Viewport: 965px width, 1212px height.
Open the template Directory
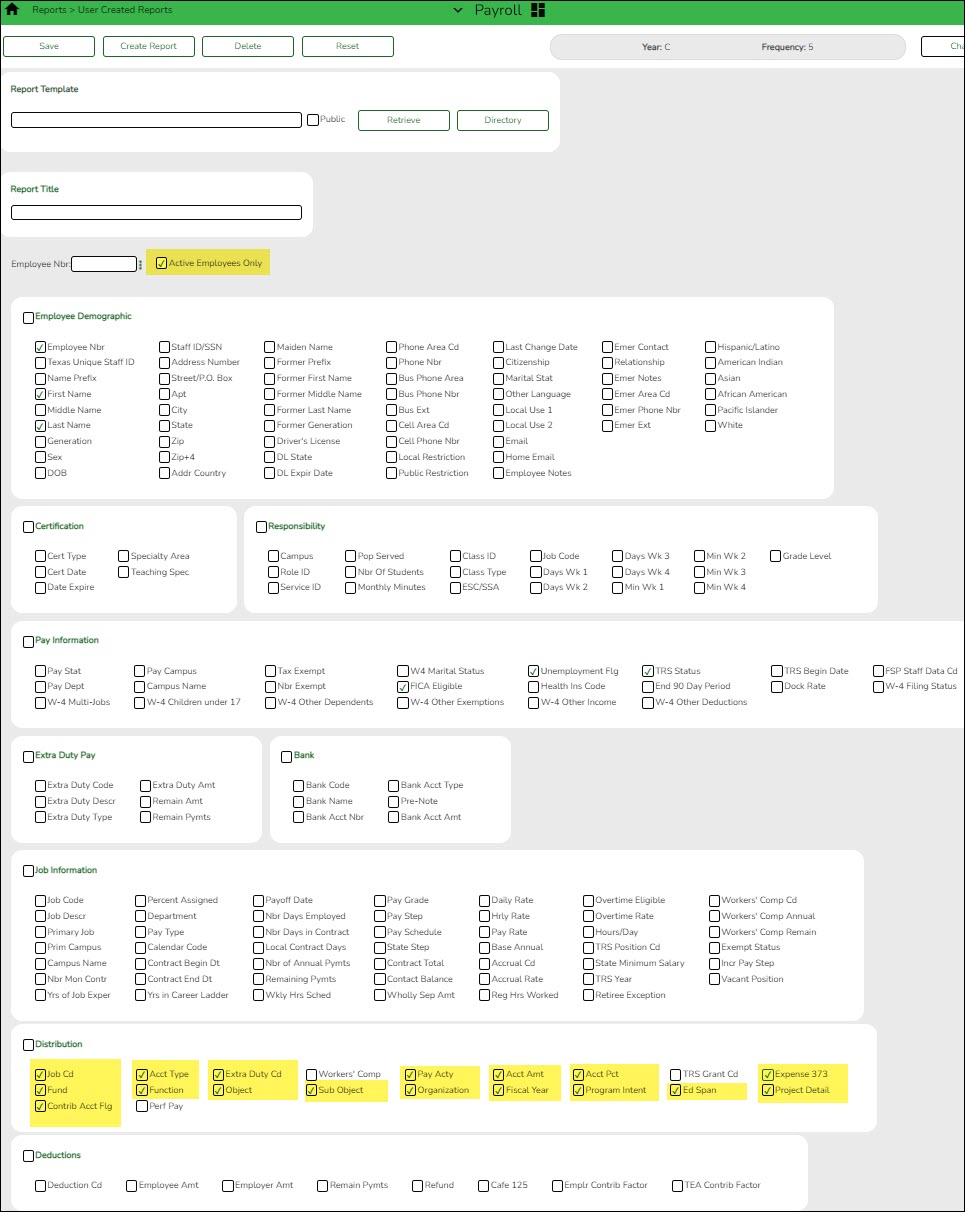502,119
